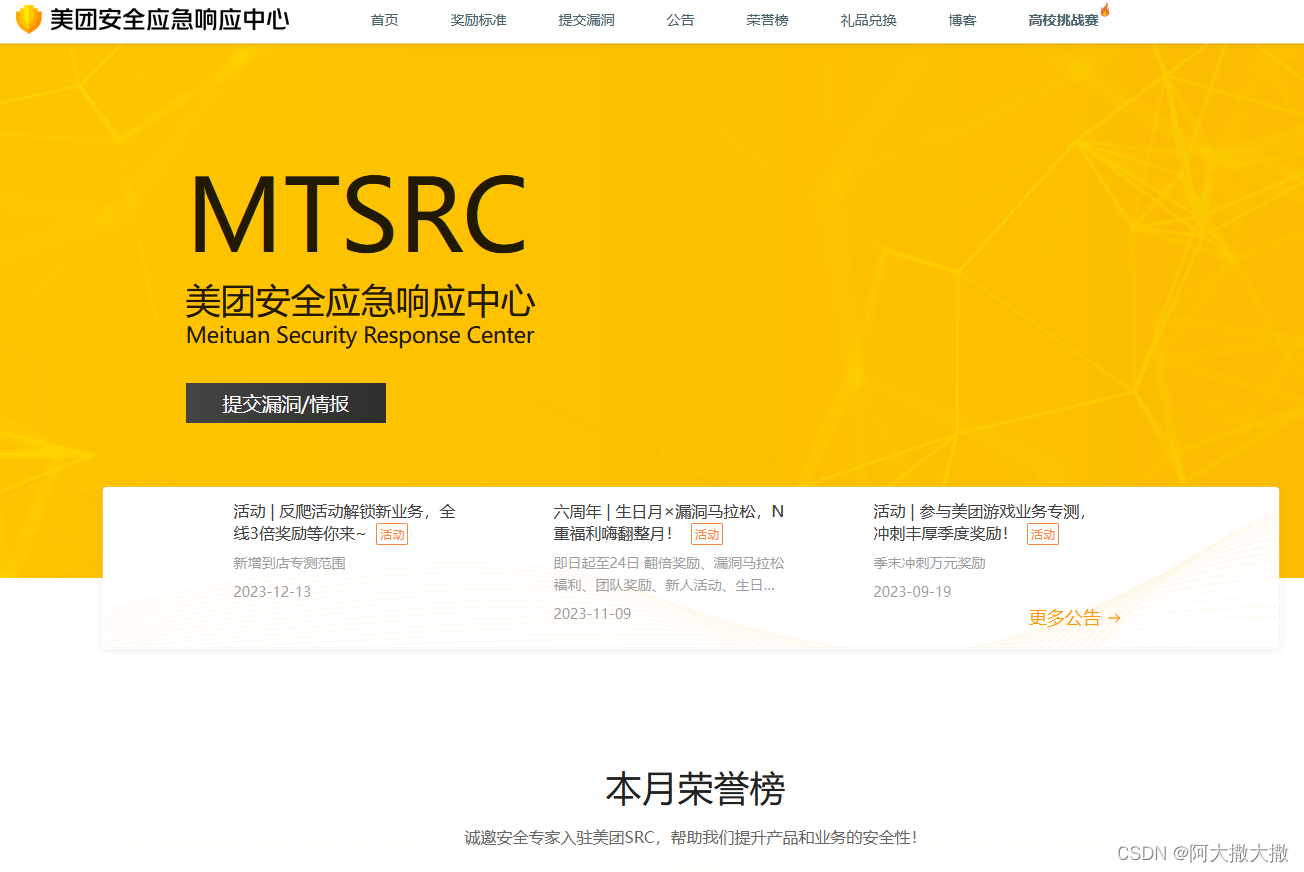Viewport: 1304px width, 872px height.
Task: Click the large MTSRC banner title
Action: point(358,215)
